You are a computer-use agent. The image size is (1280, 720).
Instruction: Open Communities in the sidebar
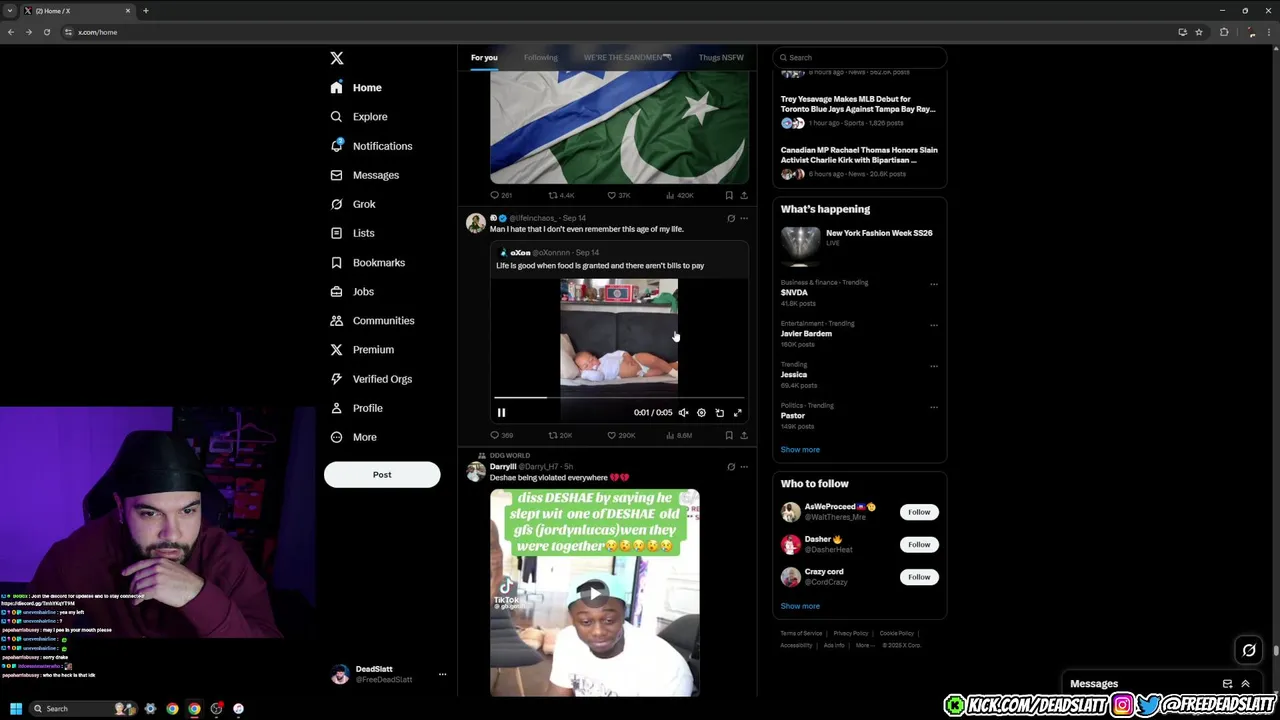pyautogui.click(x=372, y=321)
